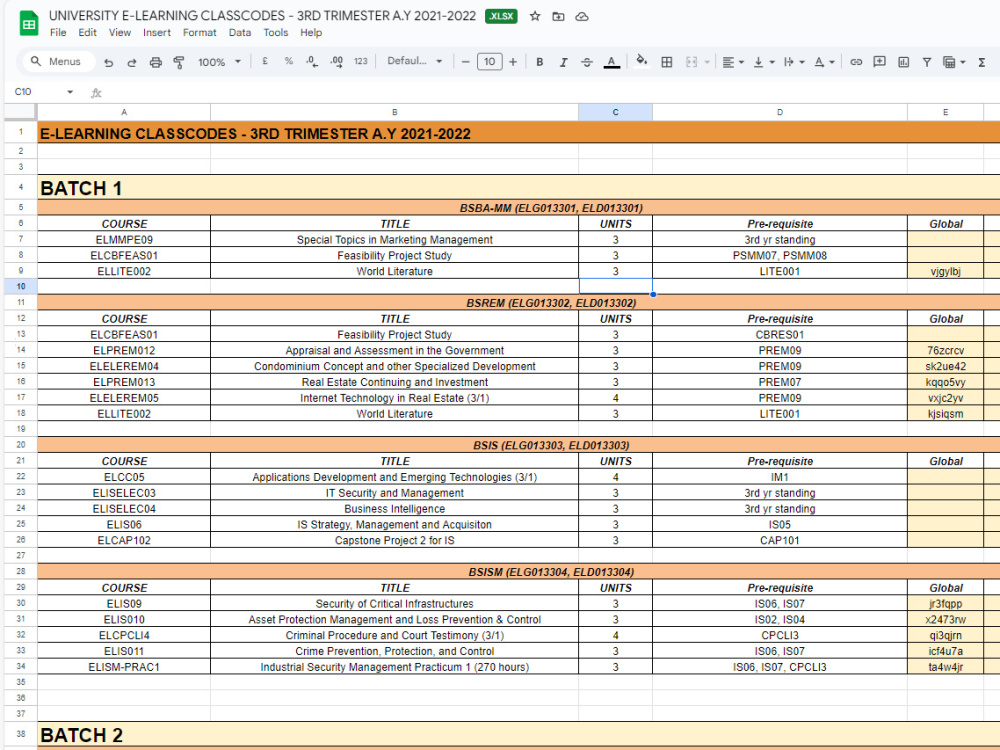Open the zoom 100% dropdown
This screenshot has width=1000, height=750.
click(x=219, y=62)
